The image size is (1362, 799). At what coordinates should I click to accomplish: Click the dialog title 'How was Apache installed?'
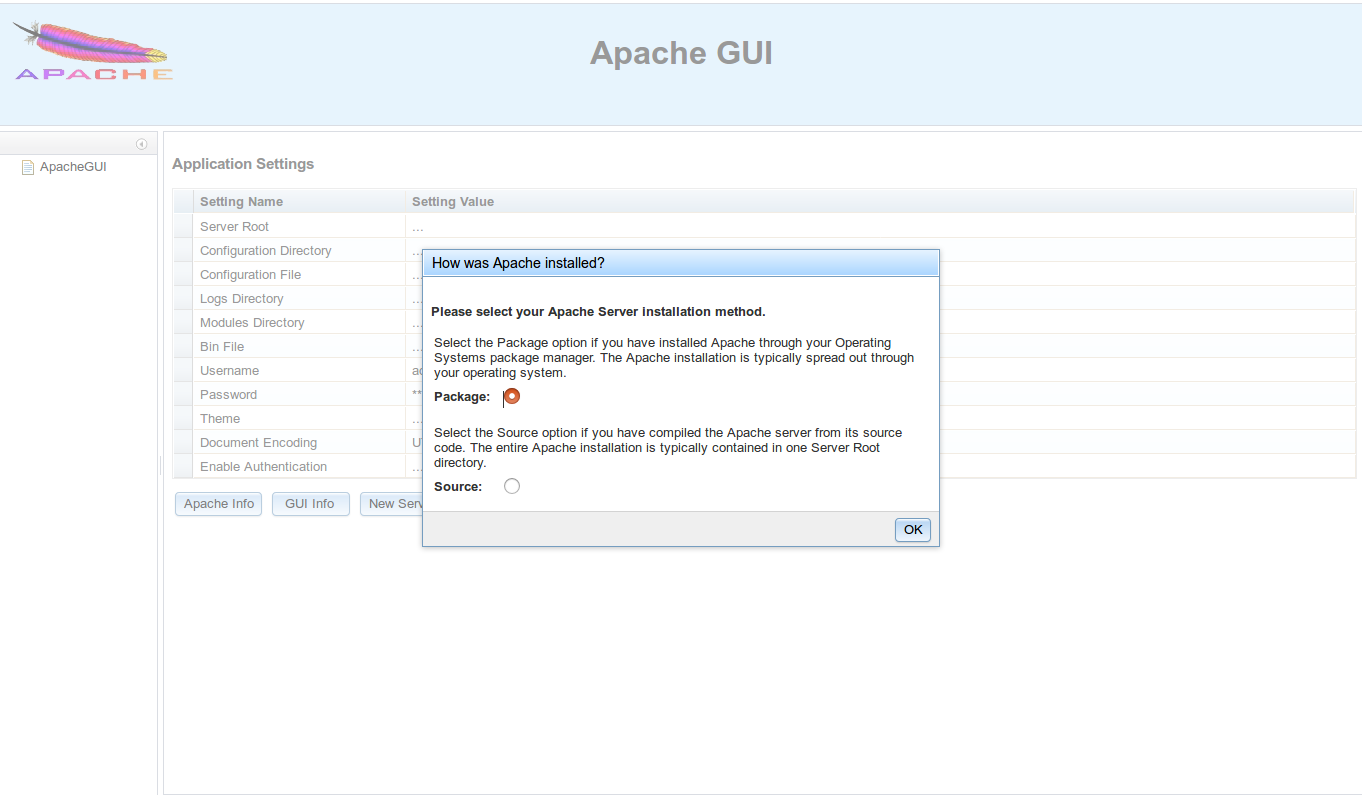point(518,263)
